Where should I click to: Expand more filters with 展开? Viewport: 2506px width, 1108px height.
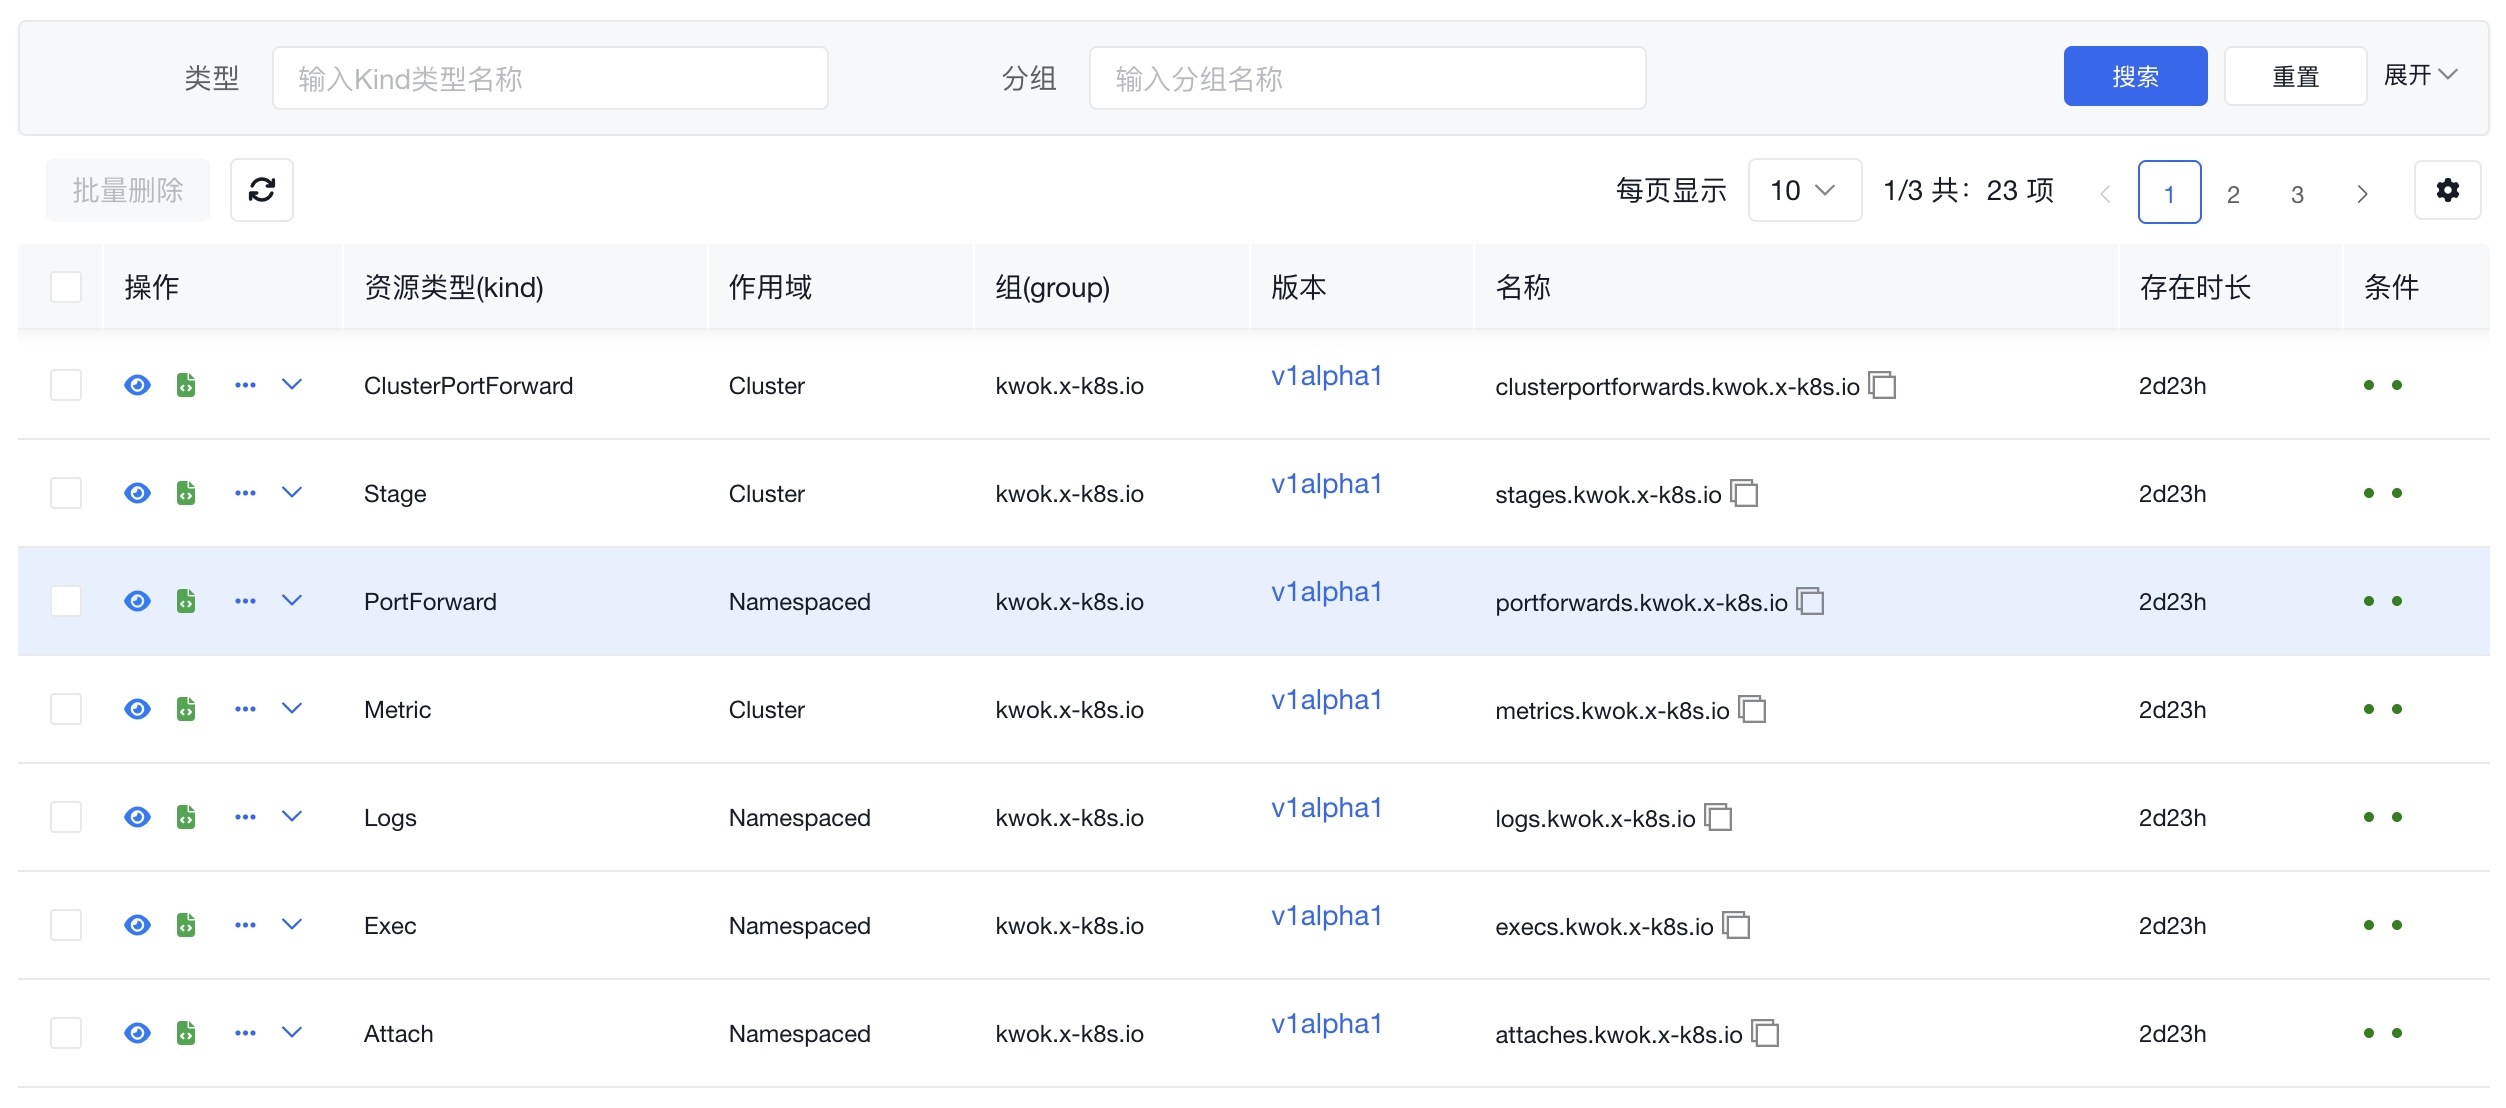(2420, 75)
